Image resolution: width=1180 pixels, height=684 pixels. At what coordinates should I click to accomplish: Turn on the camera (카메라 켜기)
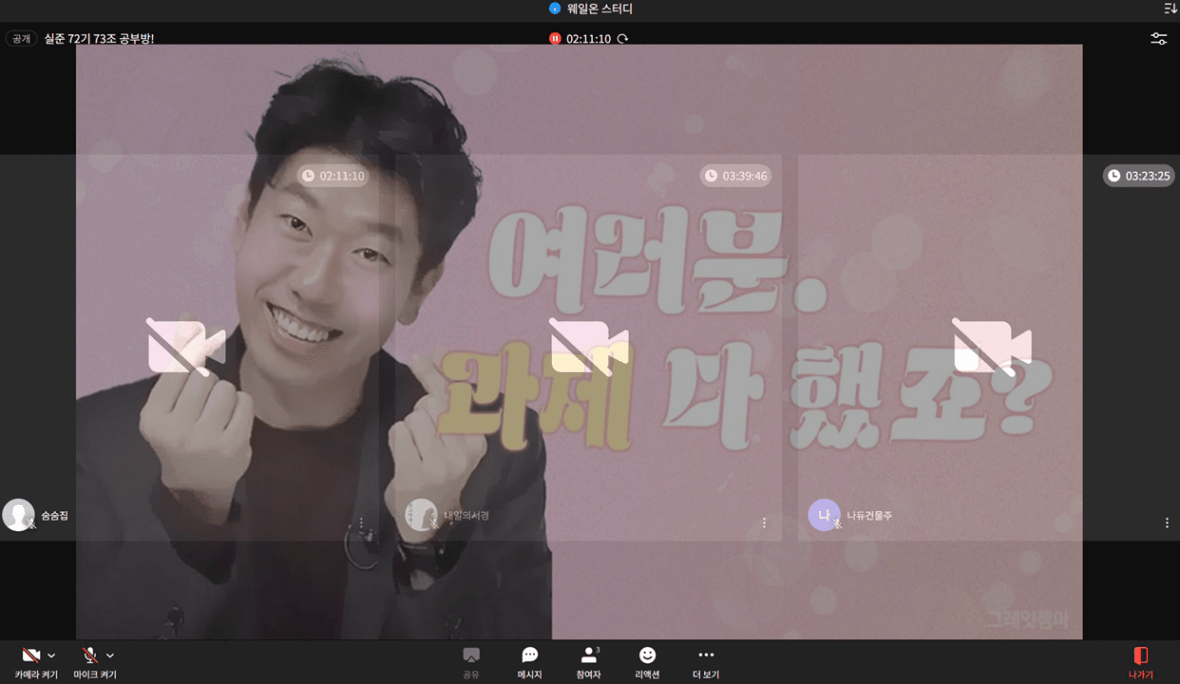pos(31,656)
